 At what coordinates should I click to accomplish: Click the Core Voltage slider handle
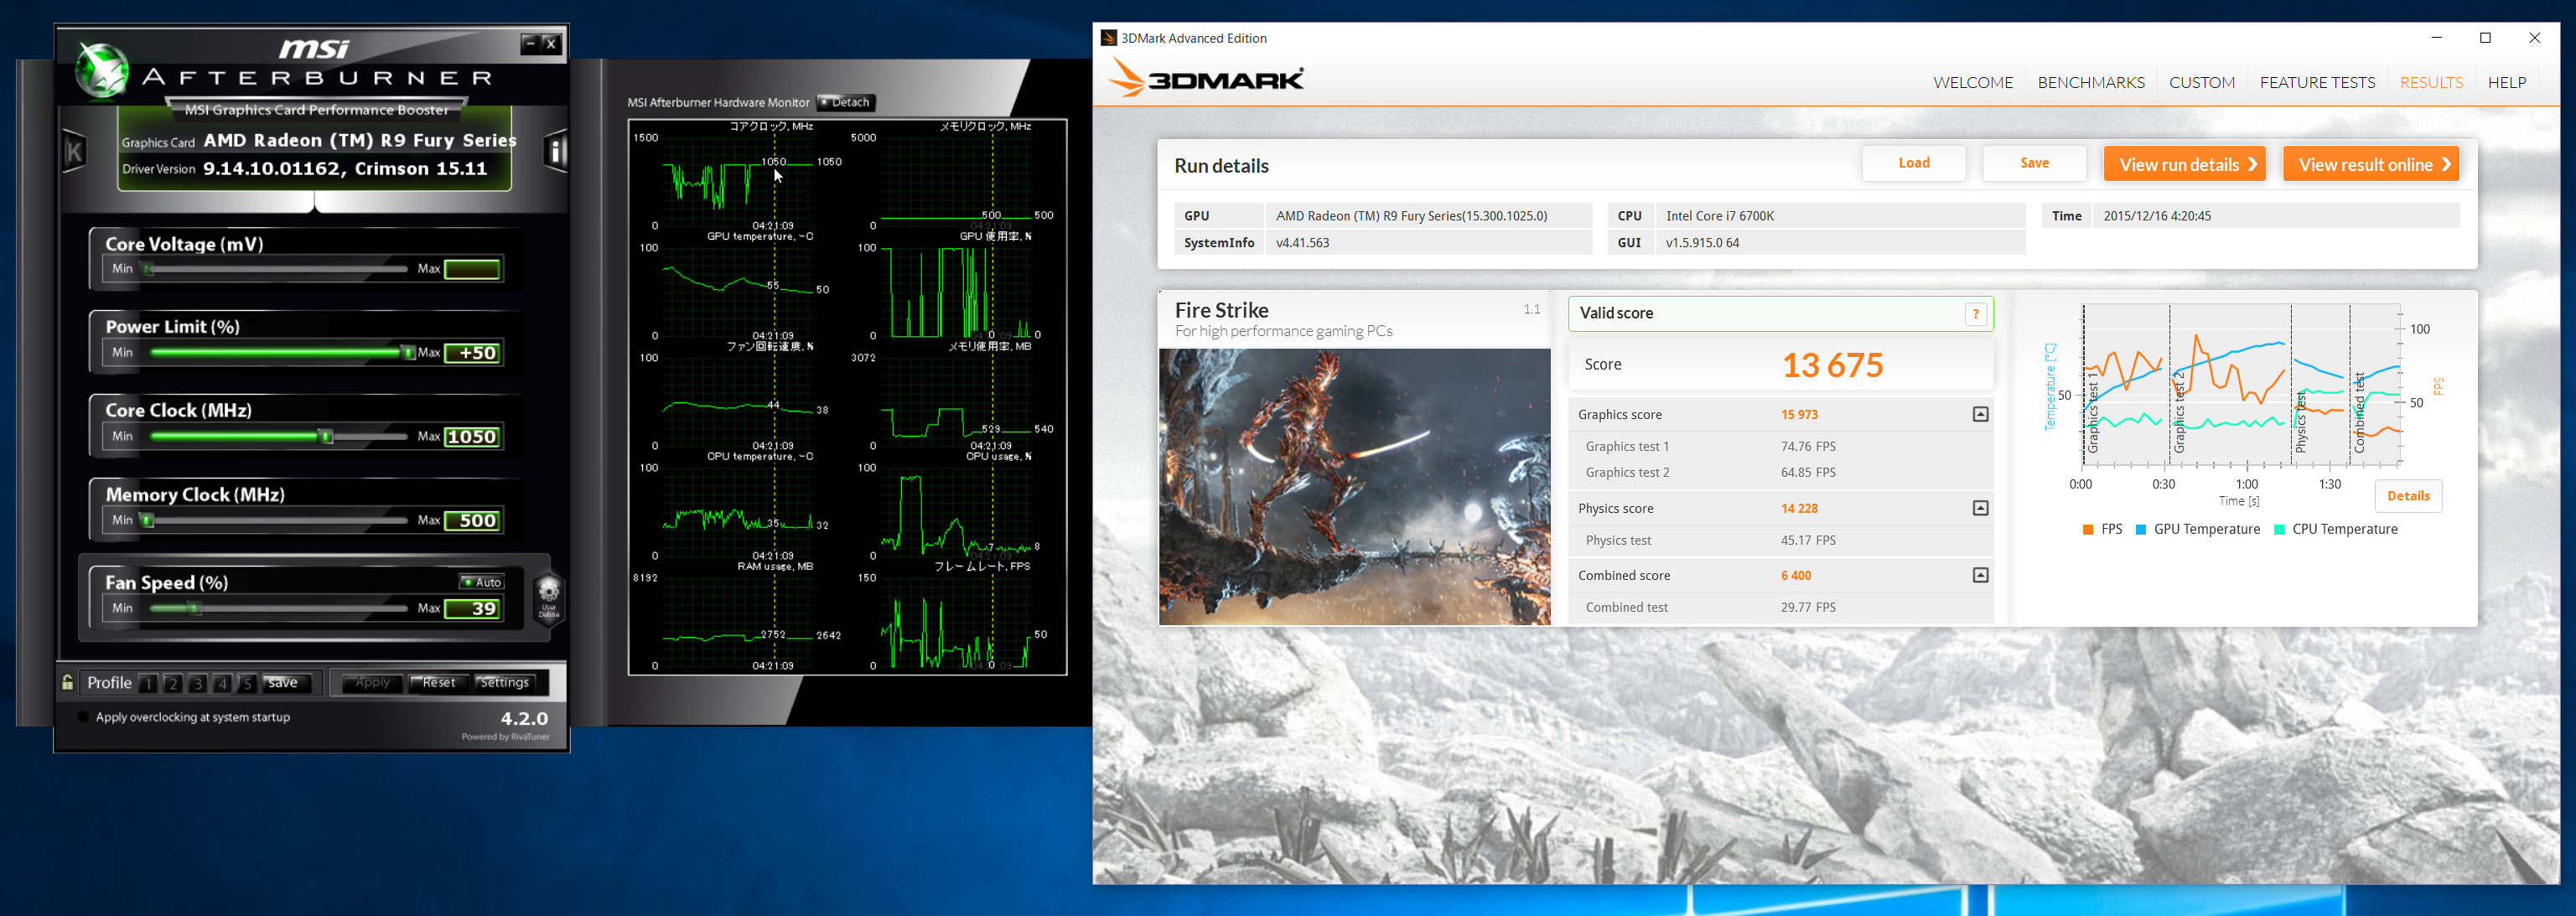(148, 268)
